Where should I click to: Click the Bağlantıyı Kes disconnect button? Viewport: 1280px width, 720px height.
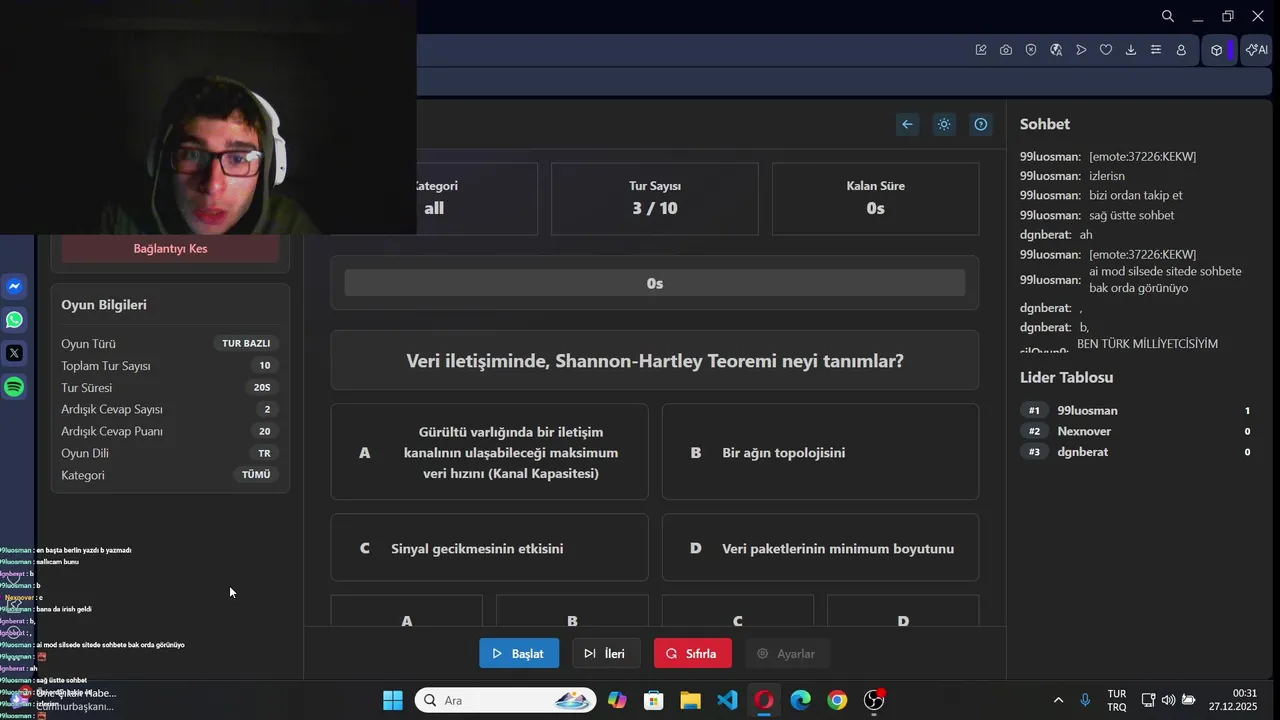170,248
